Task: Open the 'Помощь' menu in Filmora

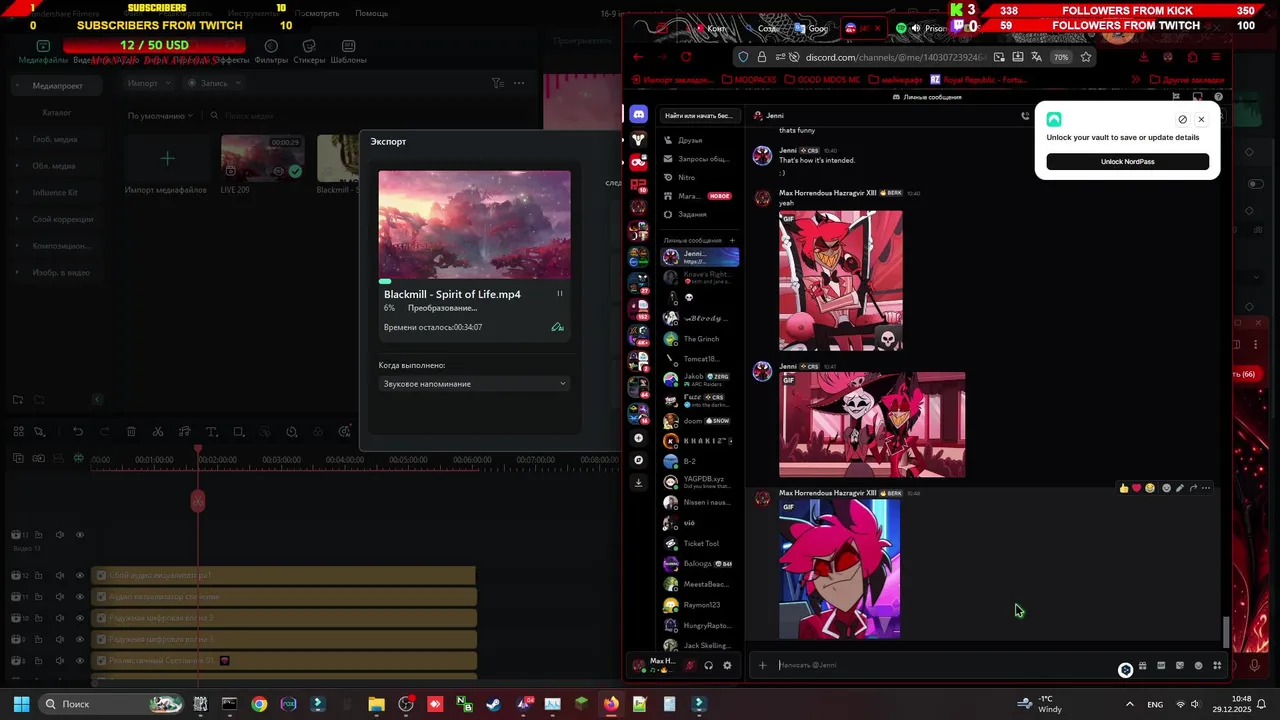Action: click(x=371, y=13)
